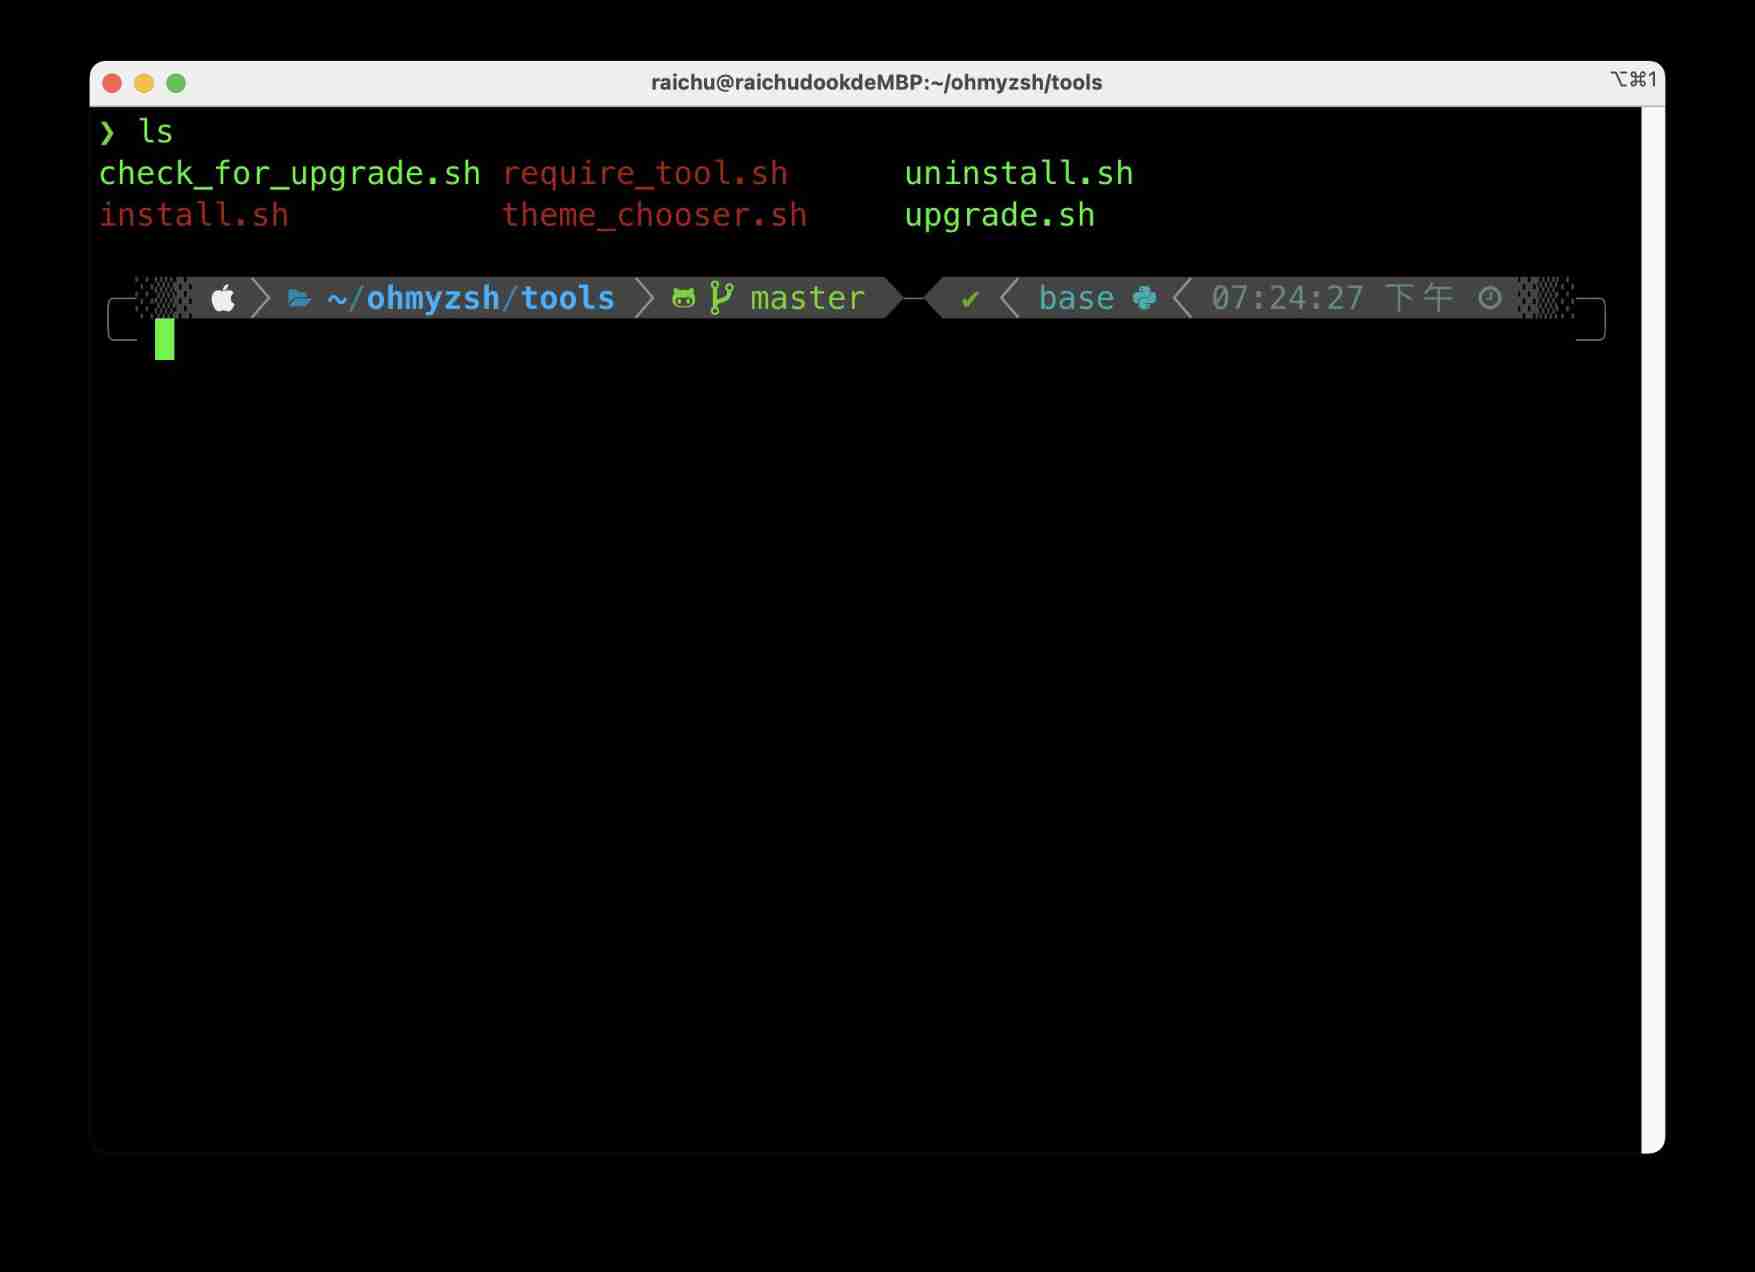The image size is (1755, 1272).
Task: Click the green block cursor
Action: [x=165, y=339]
